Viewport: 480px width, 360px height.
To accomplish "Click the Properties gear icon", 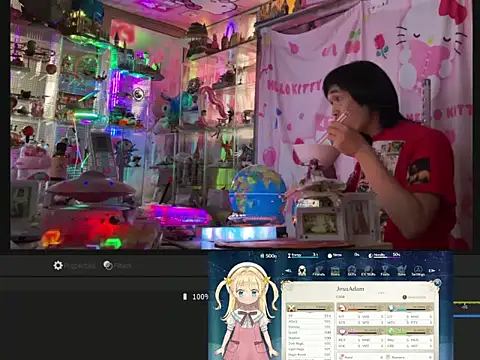I will pos(58,266).
